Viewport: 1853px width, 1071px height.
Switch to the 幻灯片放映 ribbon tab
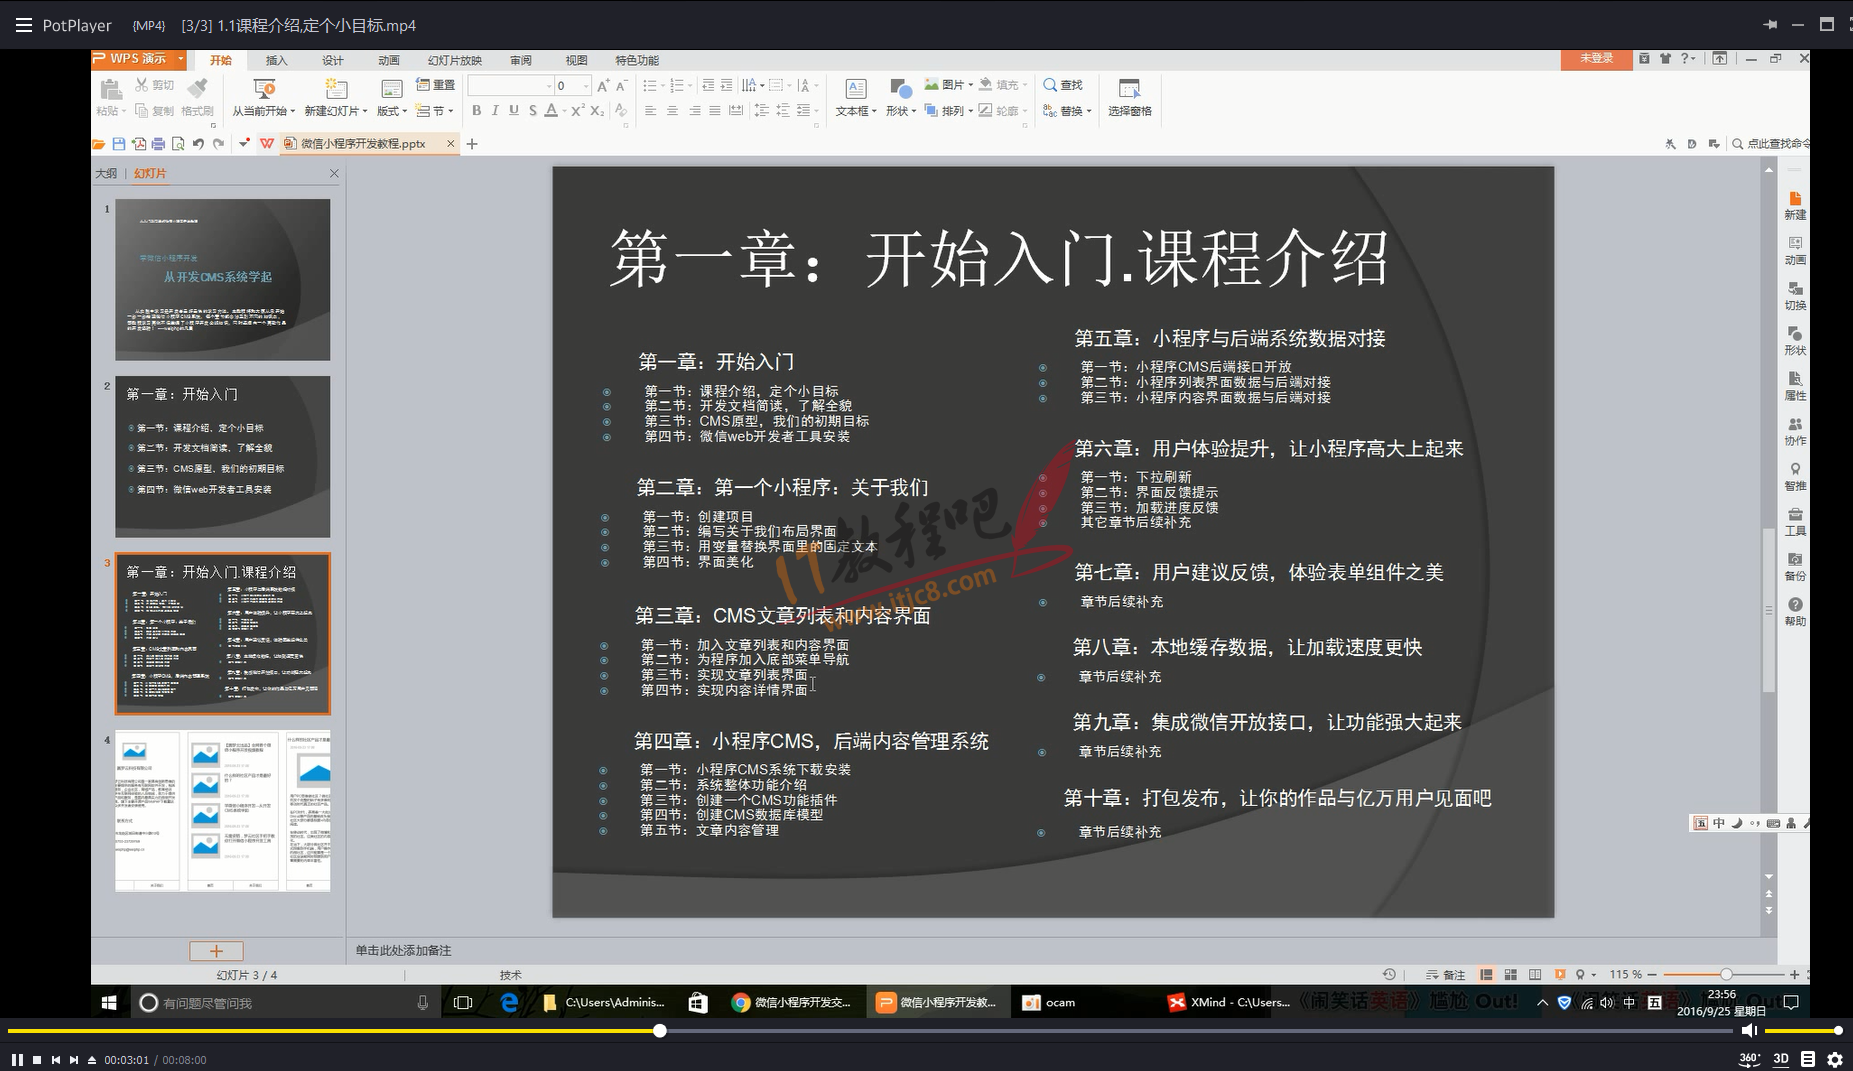(x=455, y=60)
